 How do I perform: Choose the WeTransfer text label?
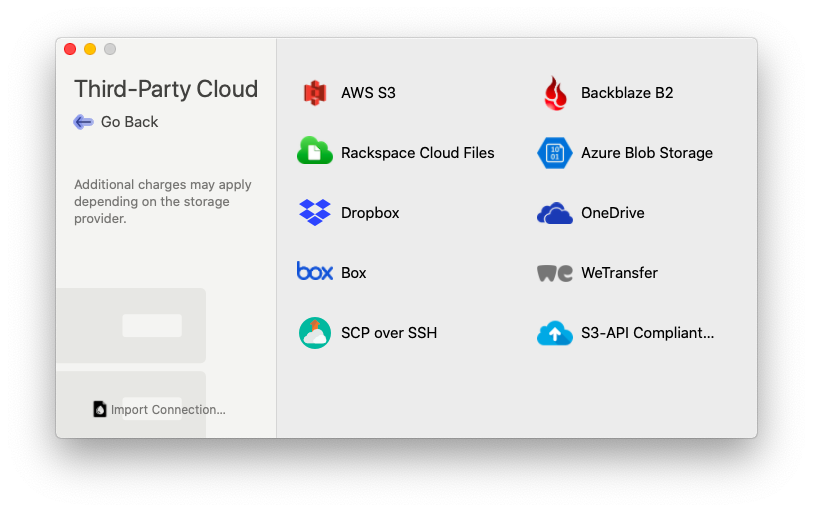[619, 273]
